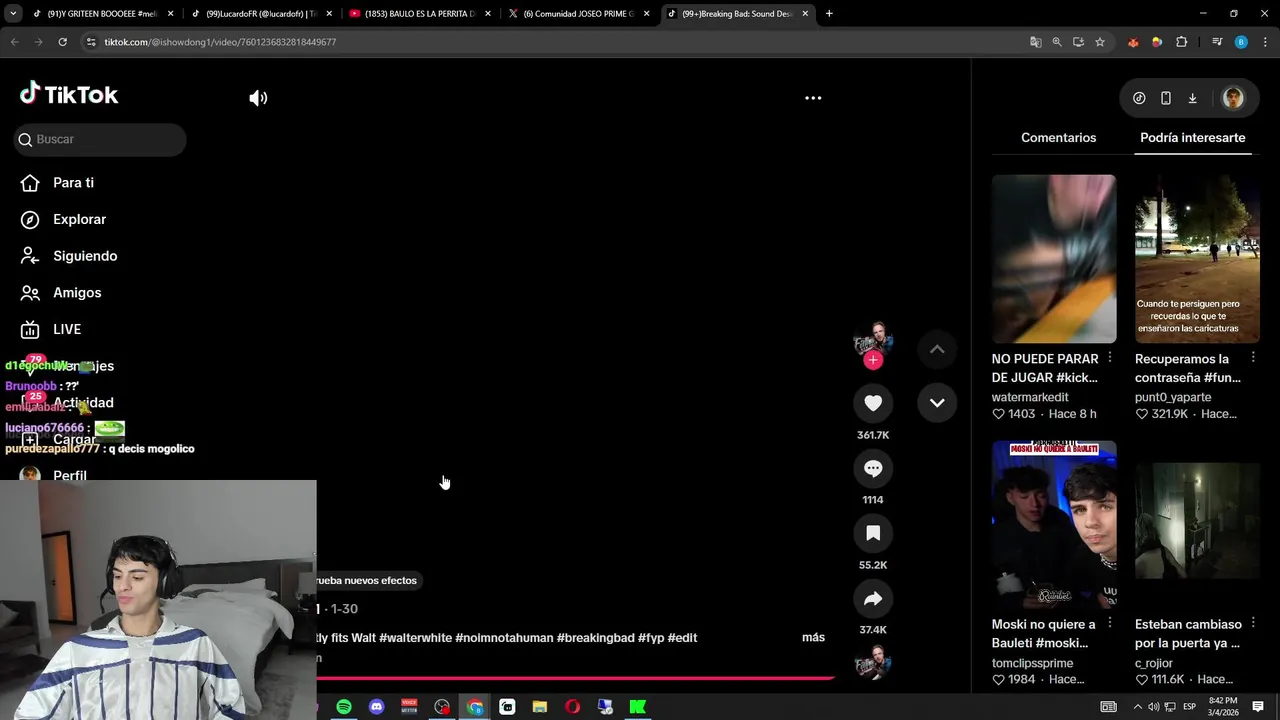The height and width of the screenshot is (720, 1280).
Task: Install app icon in address bar
Action: [1078, 42]
